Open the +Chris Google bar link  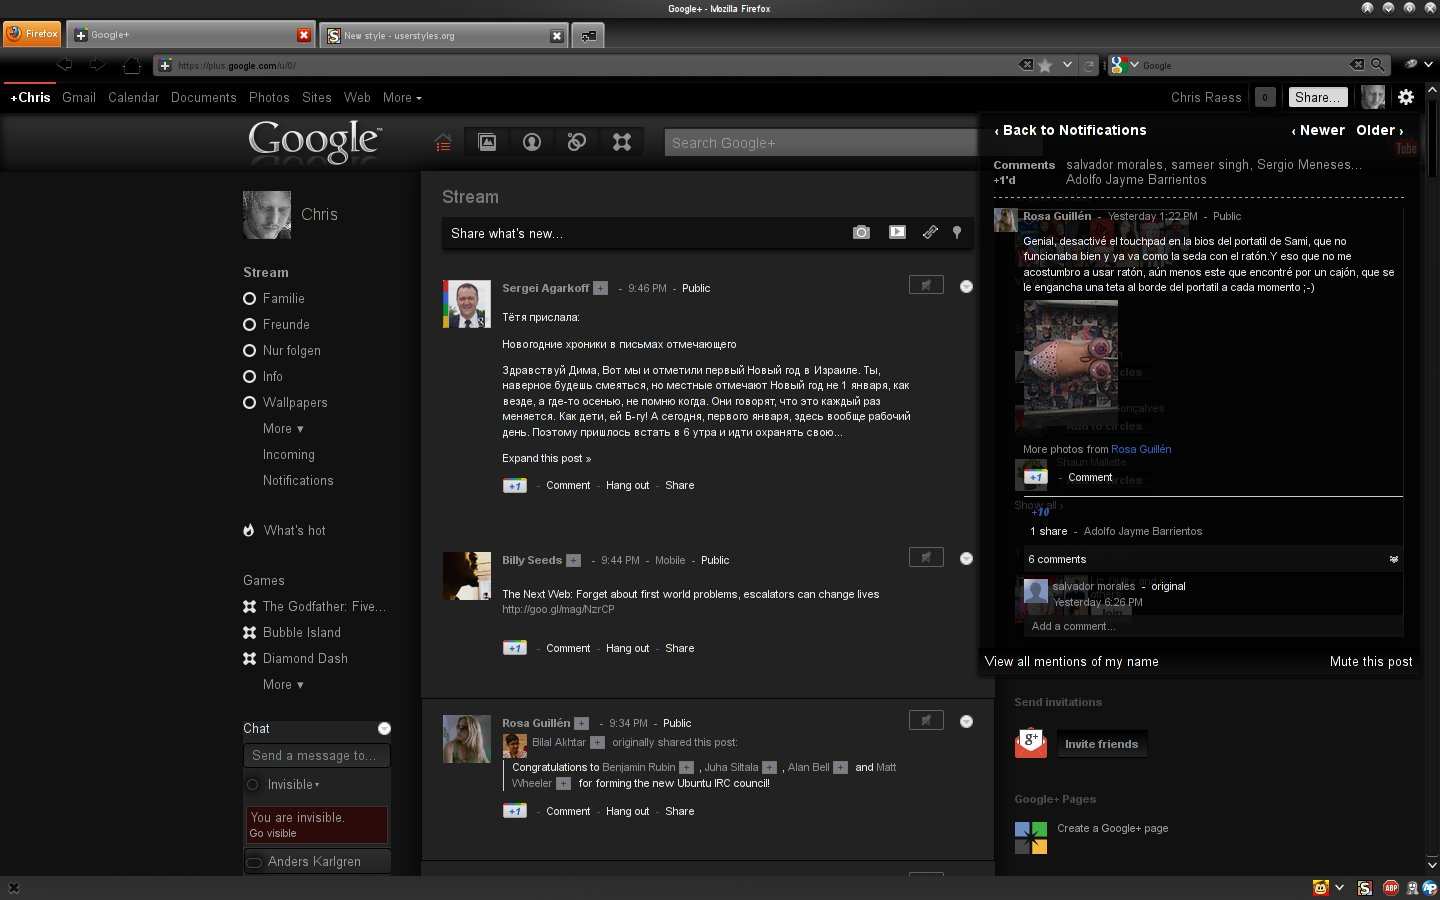30,97
